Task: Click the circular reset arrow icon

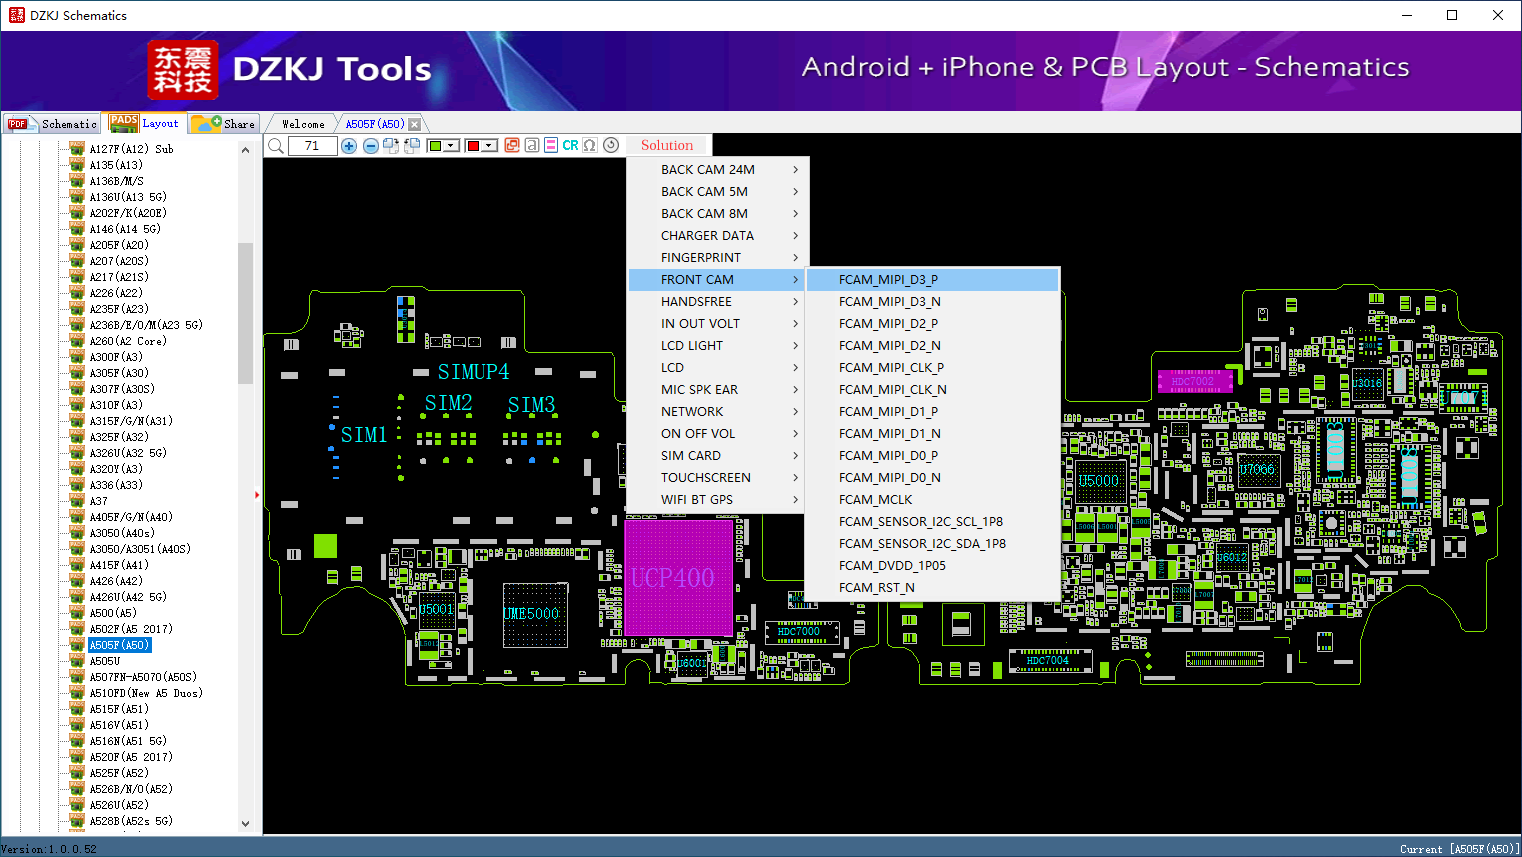Action: pos(611,145)
